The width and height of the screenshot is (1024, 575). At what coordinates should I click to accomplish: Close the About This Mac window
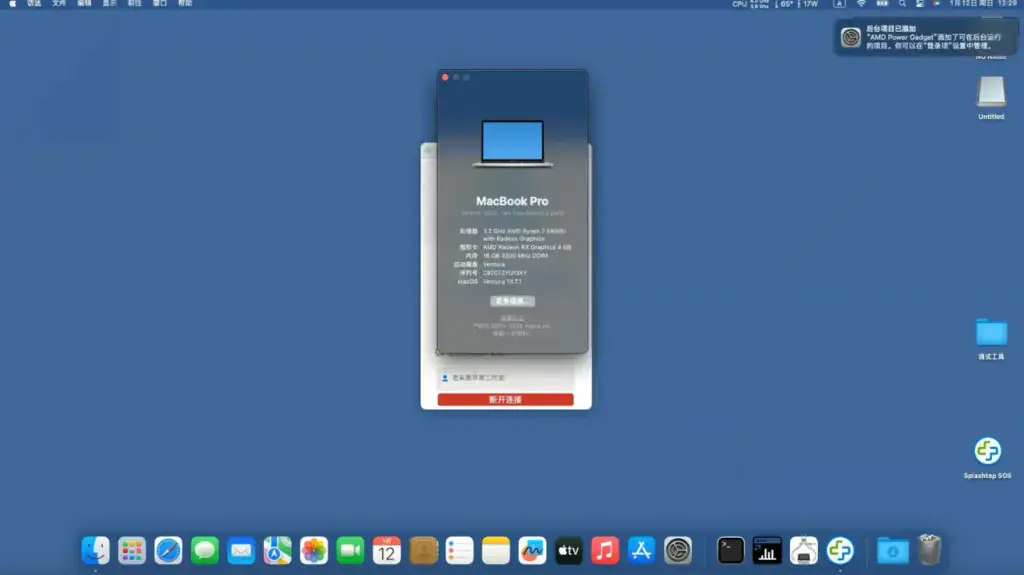tap(445, 77)
